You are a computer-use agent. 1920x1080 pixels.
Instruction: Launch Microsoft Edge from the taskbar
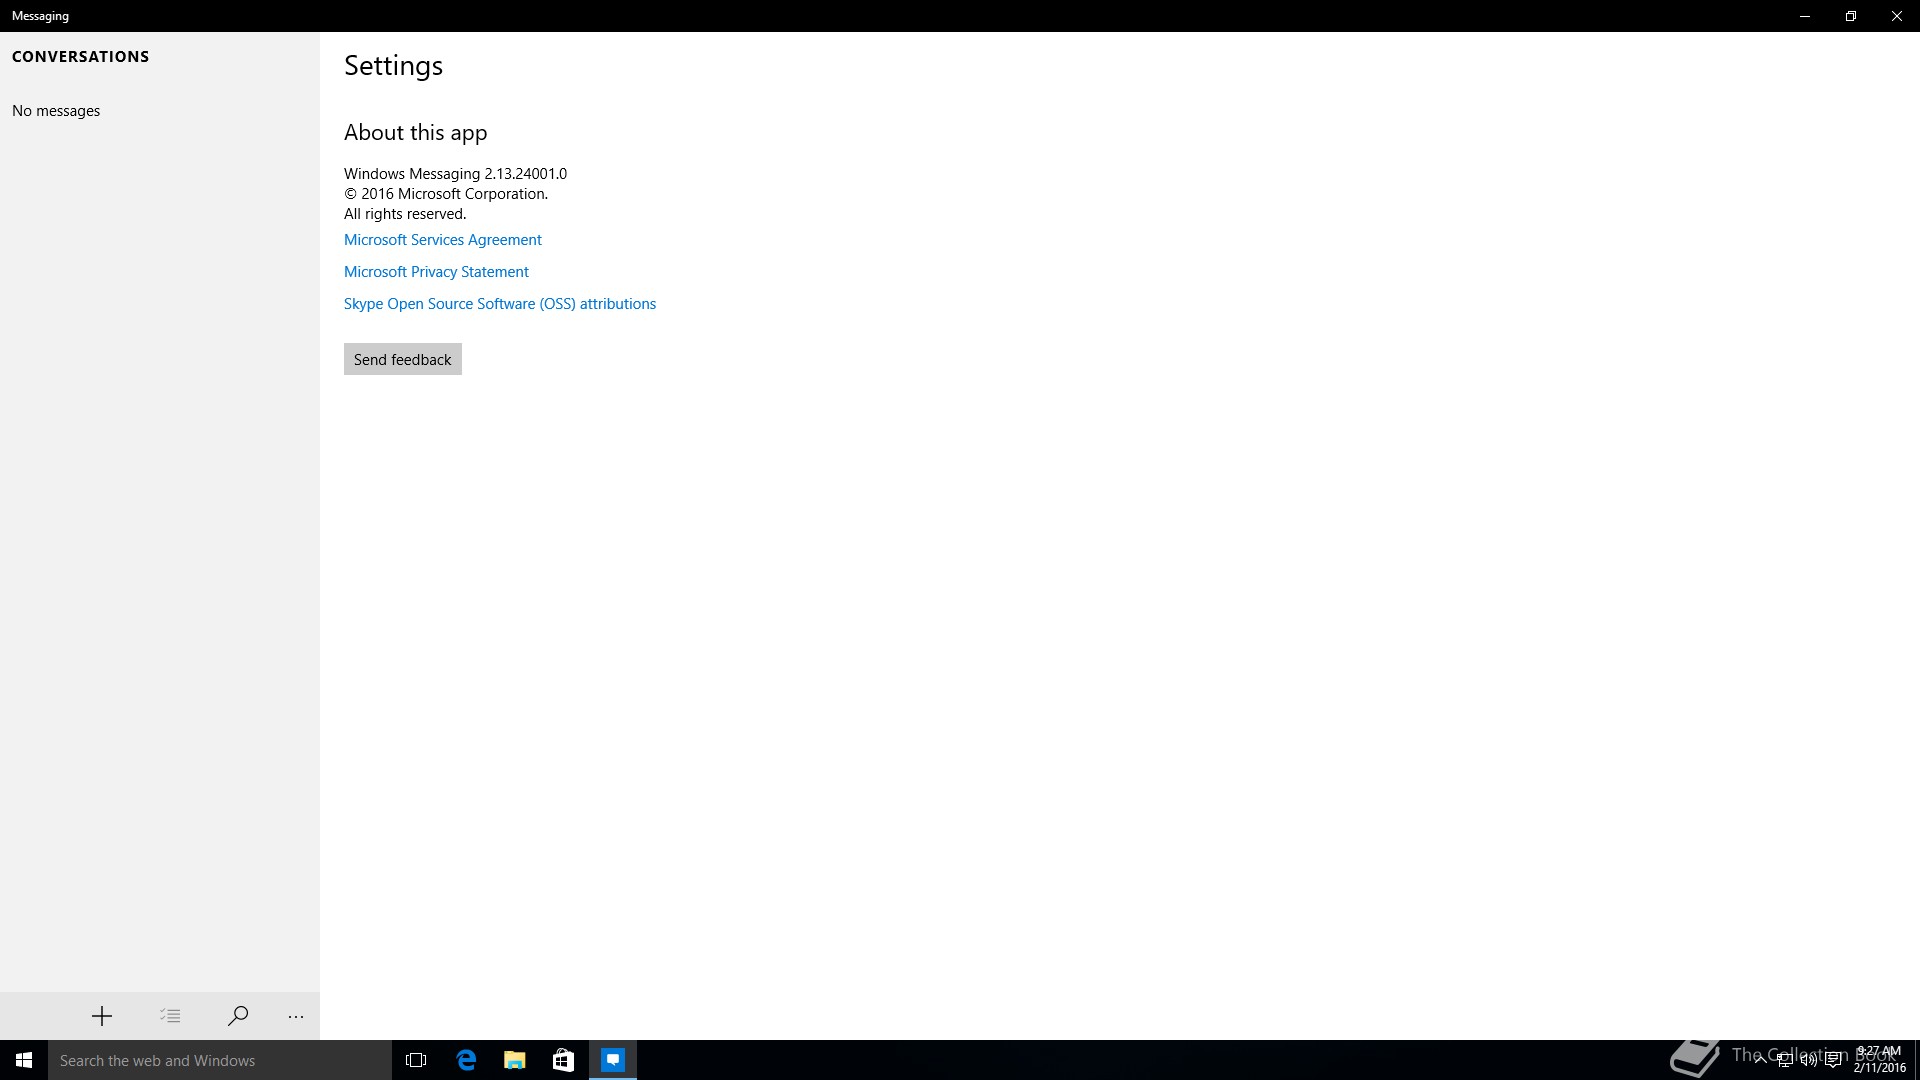coord(466,1060)
